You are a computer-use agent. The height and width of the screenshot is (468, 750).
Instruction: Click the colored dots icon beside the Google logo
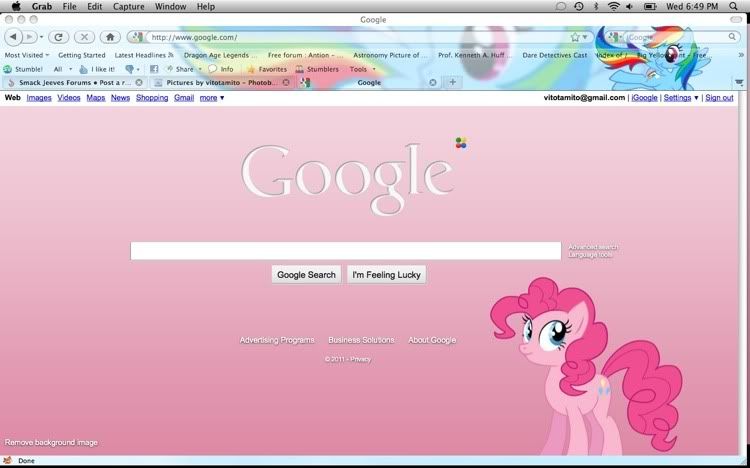pos(461,143)
